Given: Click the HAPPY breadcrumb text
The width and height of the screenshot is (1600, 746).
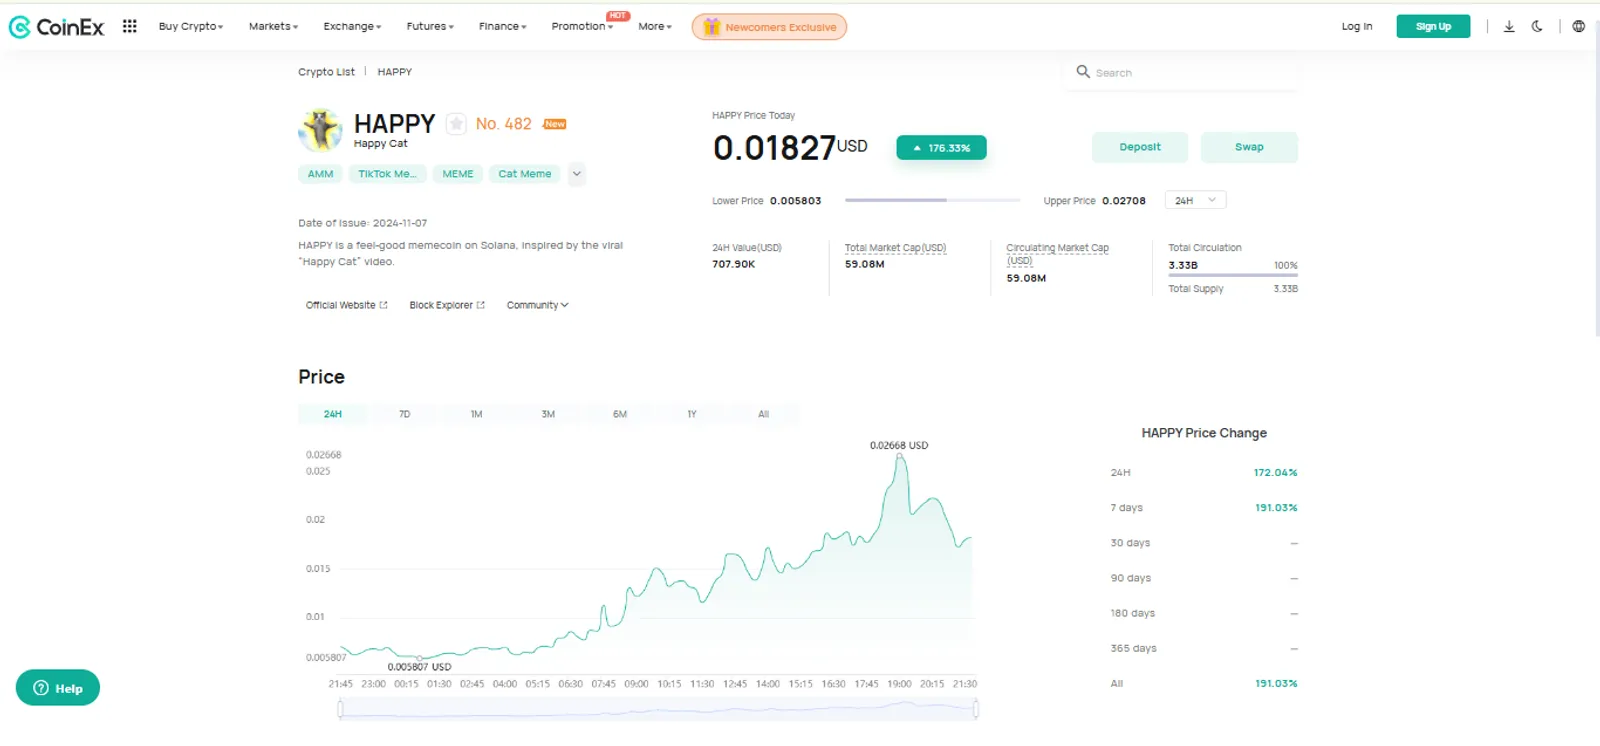Looking at the screenshot, I should pos(394,72).
